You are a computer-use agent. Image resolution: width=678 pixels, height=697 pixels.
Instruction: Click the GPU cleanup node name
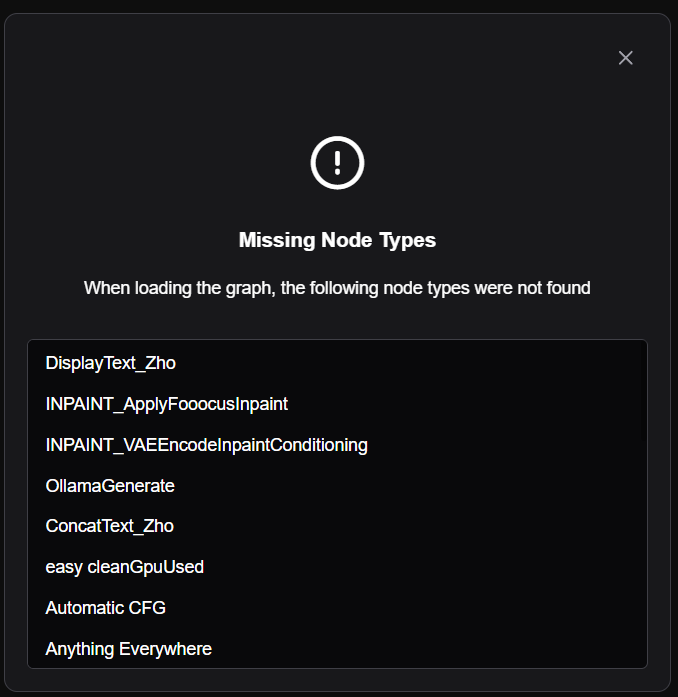tap(125, 567)
